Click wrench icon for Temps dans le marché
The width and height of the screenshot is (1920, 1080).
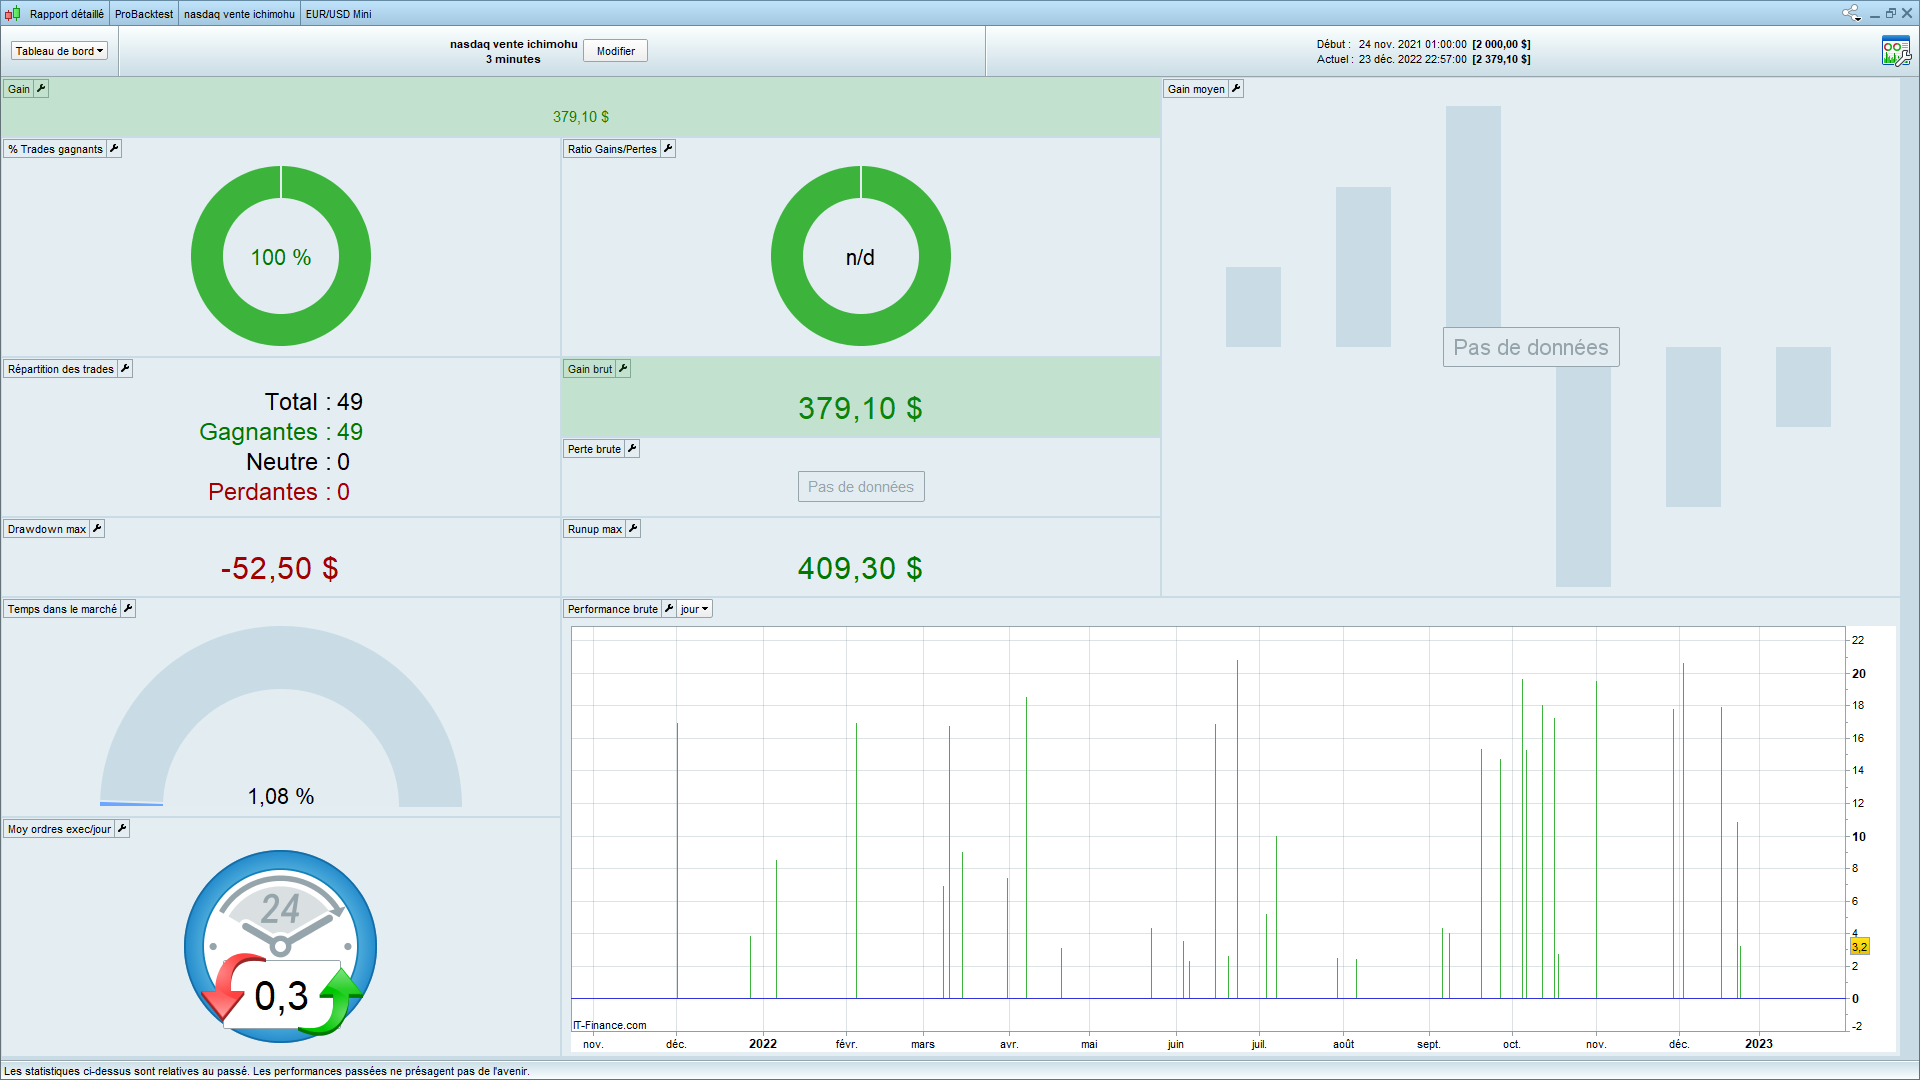point(128,609)
